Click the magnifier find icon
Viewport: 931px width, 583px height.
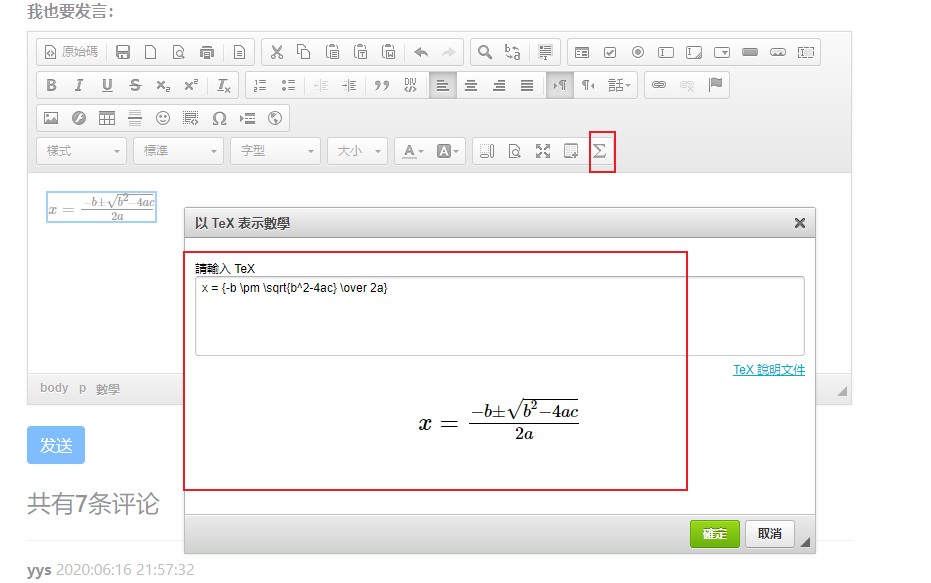coord(484,52)
